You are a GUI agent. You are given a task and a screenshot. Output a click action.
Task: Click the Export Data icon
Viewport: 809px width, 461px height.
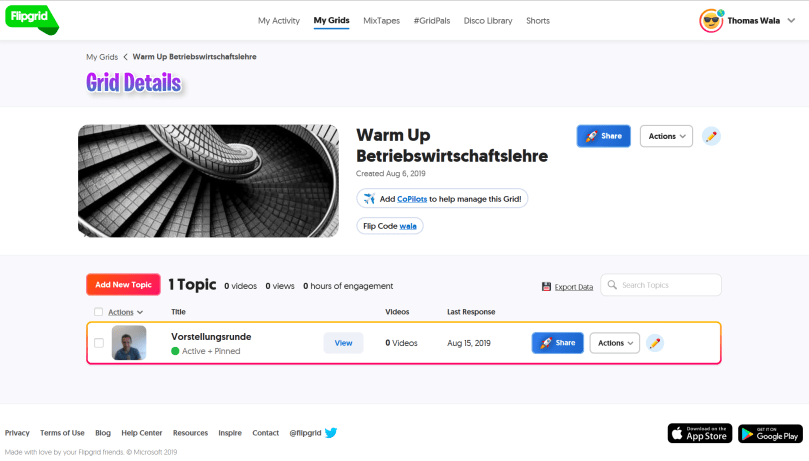coord(546,287)
